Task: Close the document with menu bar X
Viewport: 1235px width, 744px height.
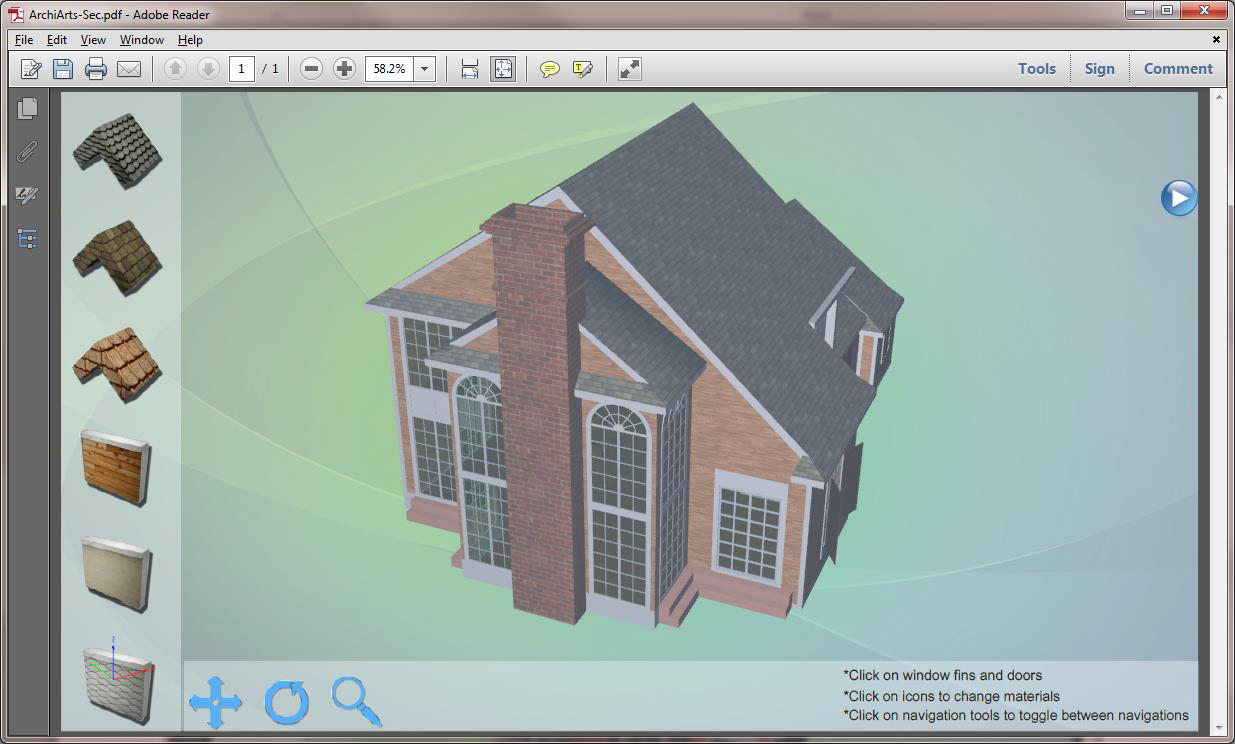Action: pos(1217,40)
